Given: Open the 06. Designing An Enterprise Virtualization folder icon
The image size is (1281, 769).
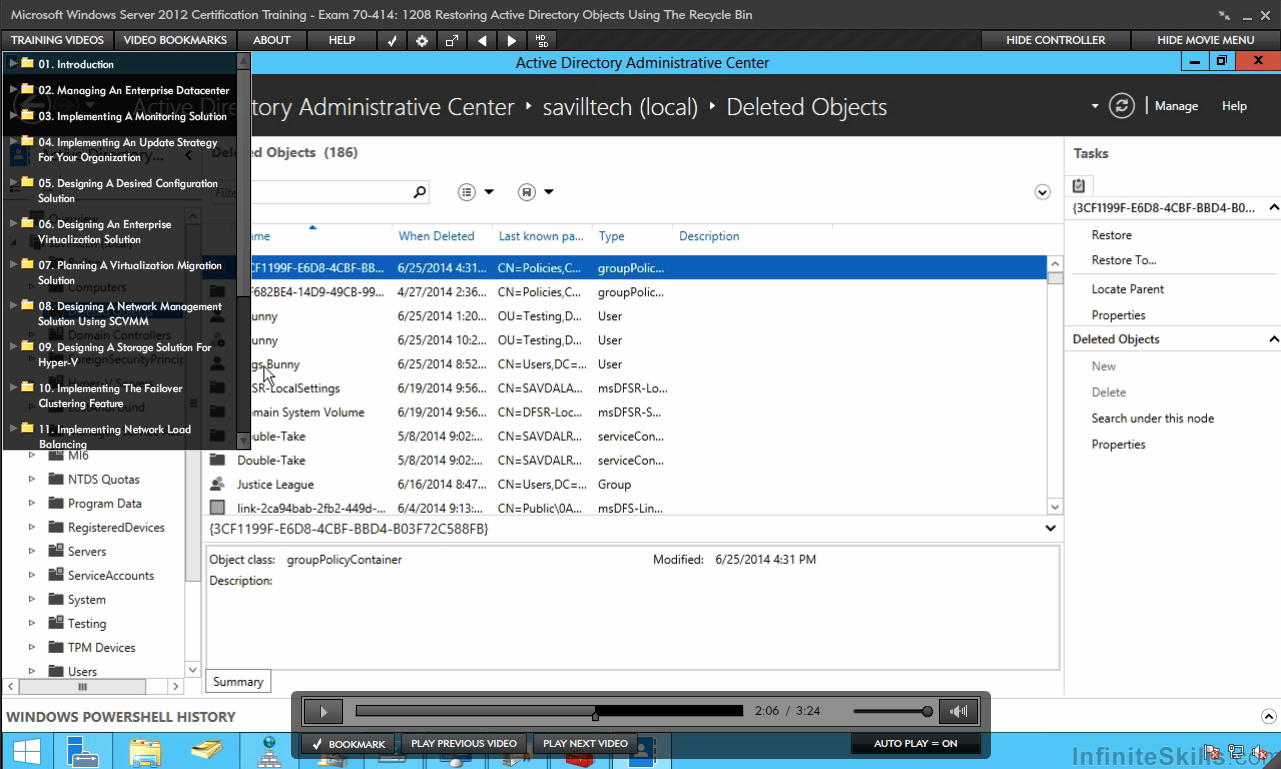Looking at the screenshot, I should click(x=28, y=223).
